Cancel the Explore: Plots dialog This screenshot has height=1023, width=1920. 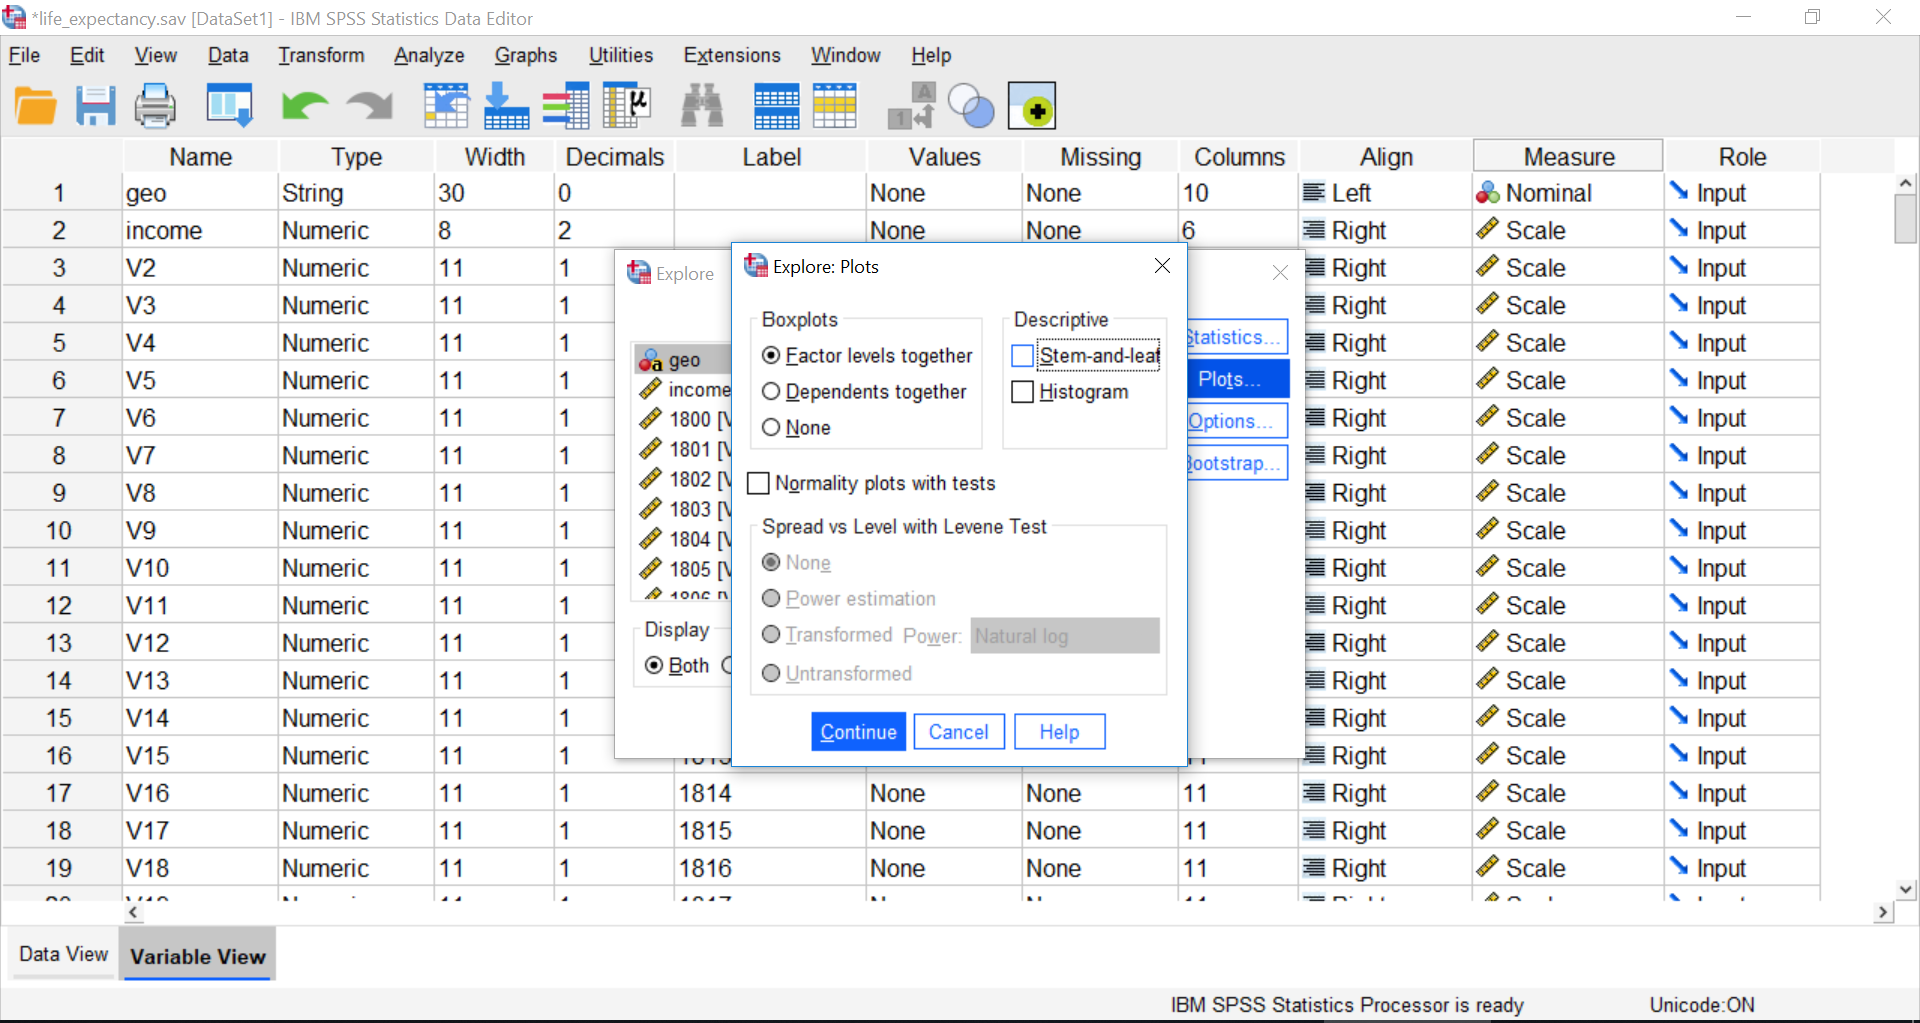959,732
